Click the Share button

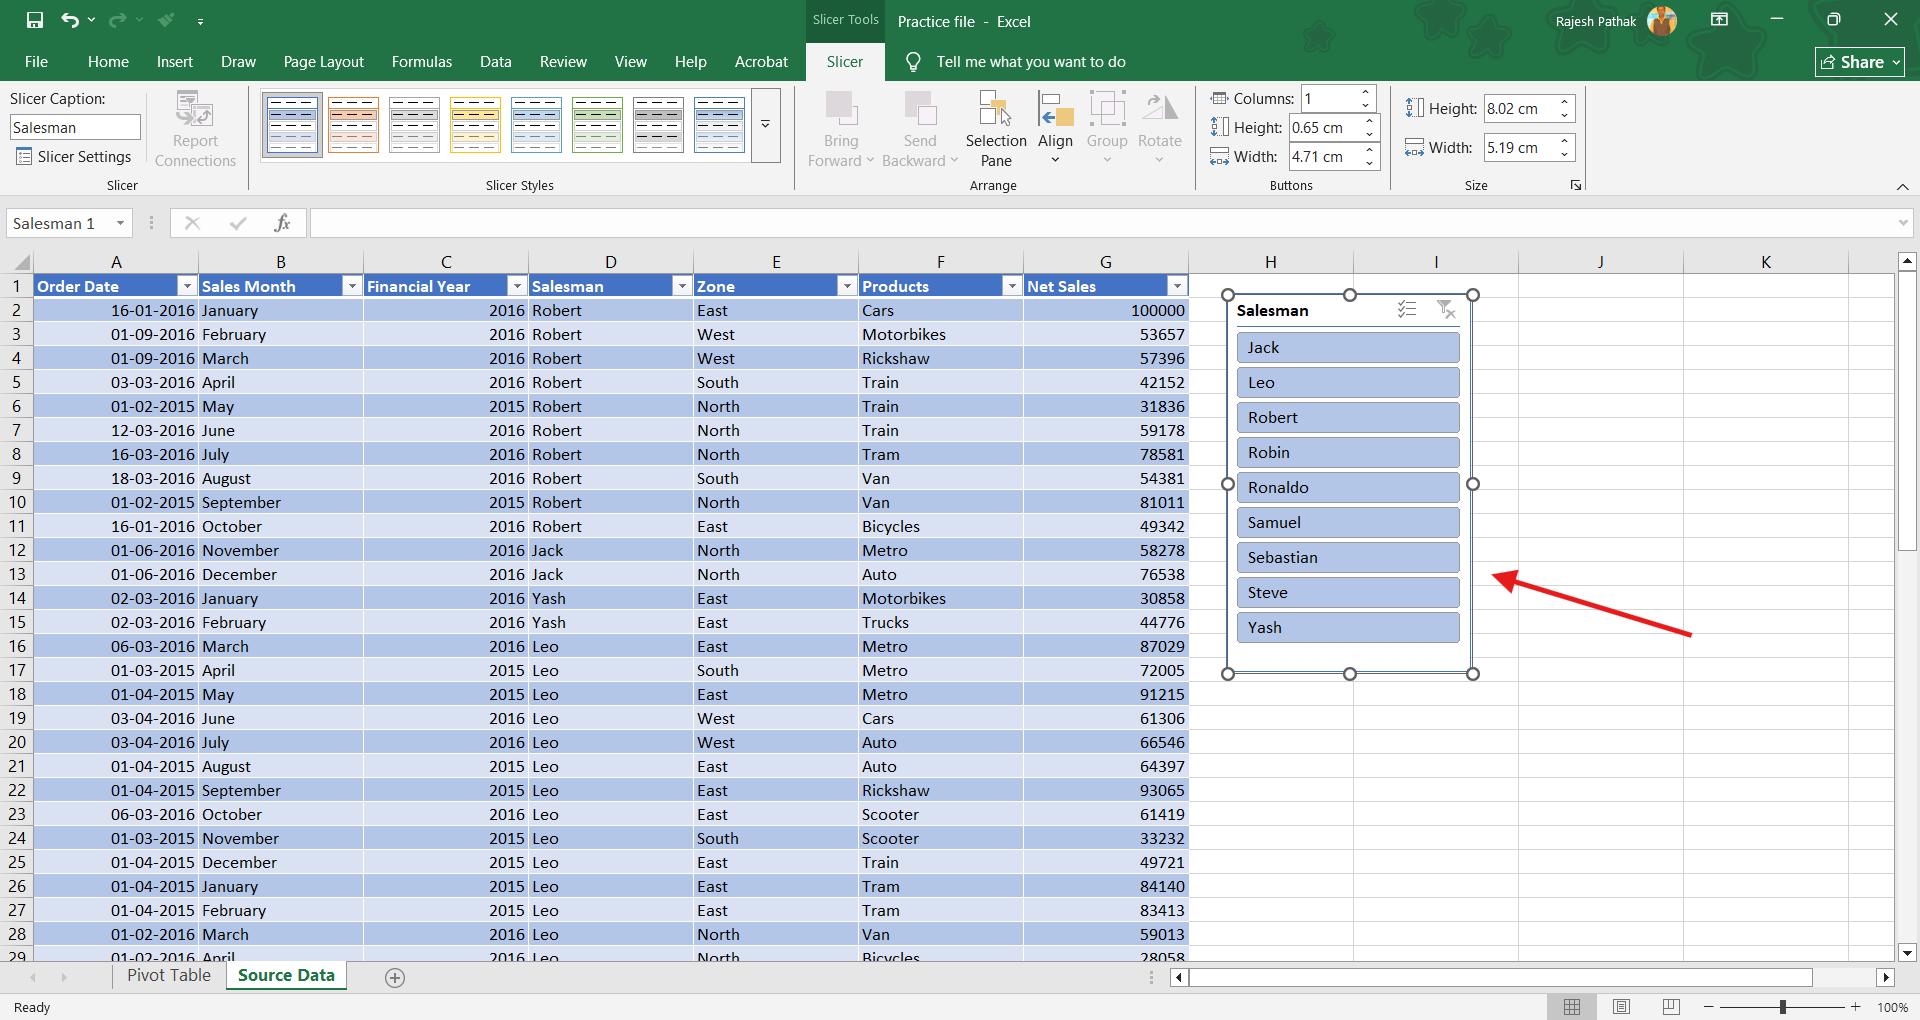click(1859, 62)
